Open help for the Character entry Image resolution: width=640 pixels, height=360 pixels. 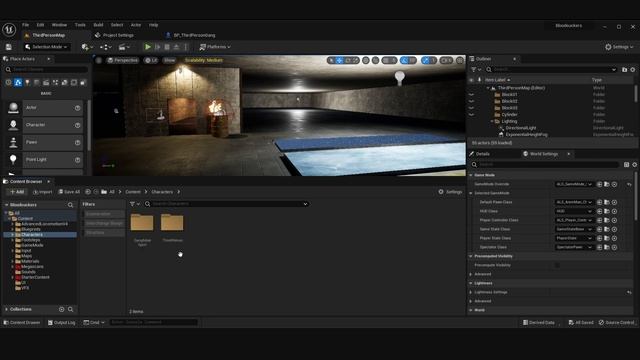pos(78,125)
